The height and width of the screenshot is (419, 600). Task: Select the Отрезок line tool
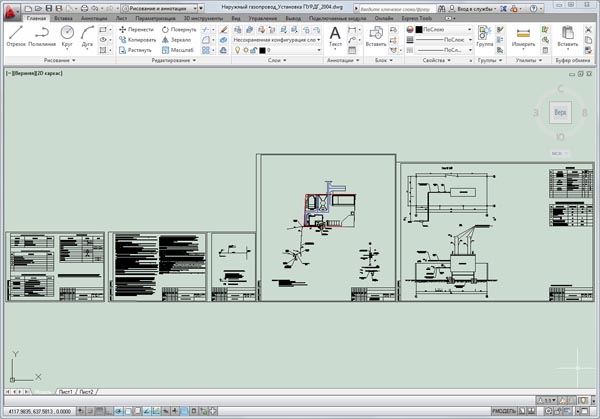point(14,36)
